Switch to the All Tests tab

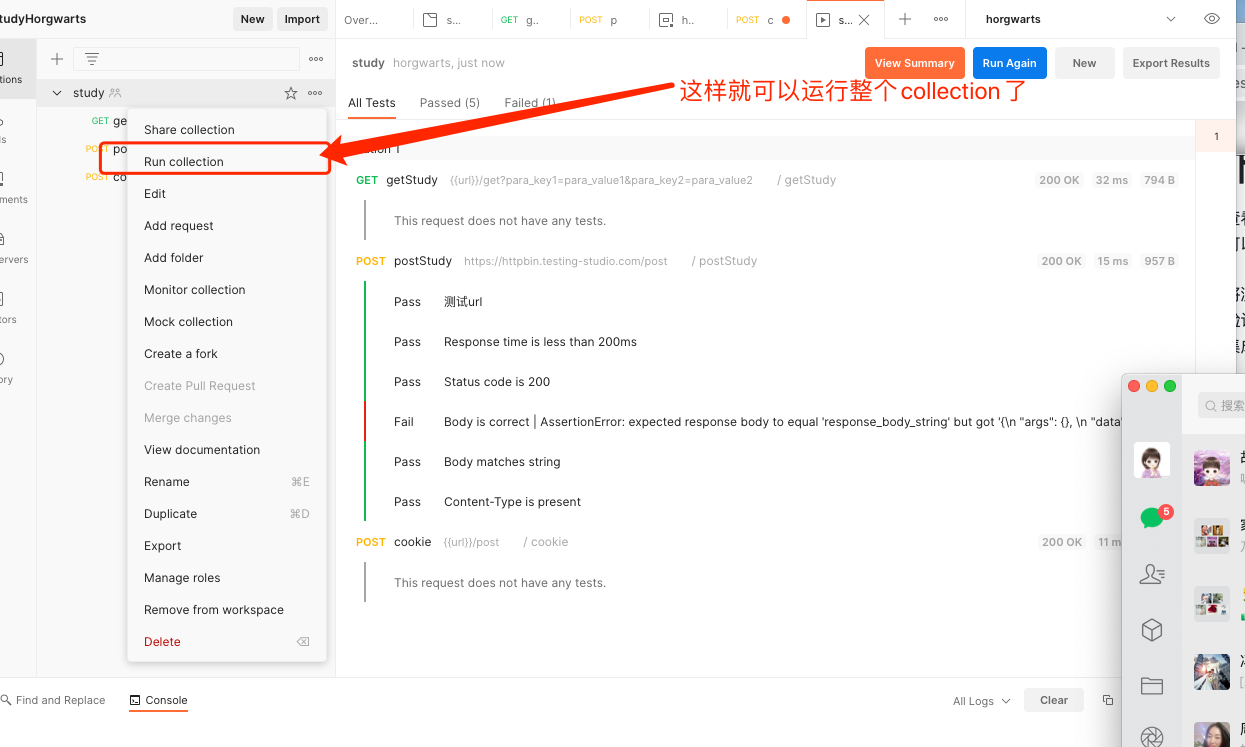[372, 103]
